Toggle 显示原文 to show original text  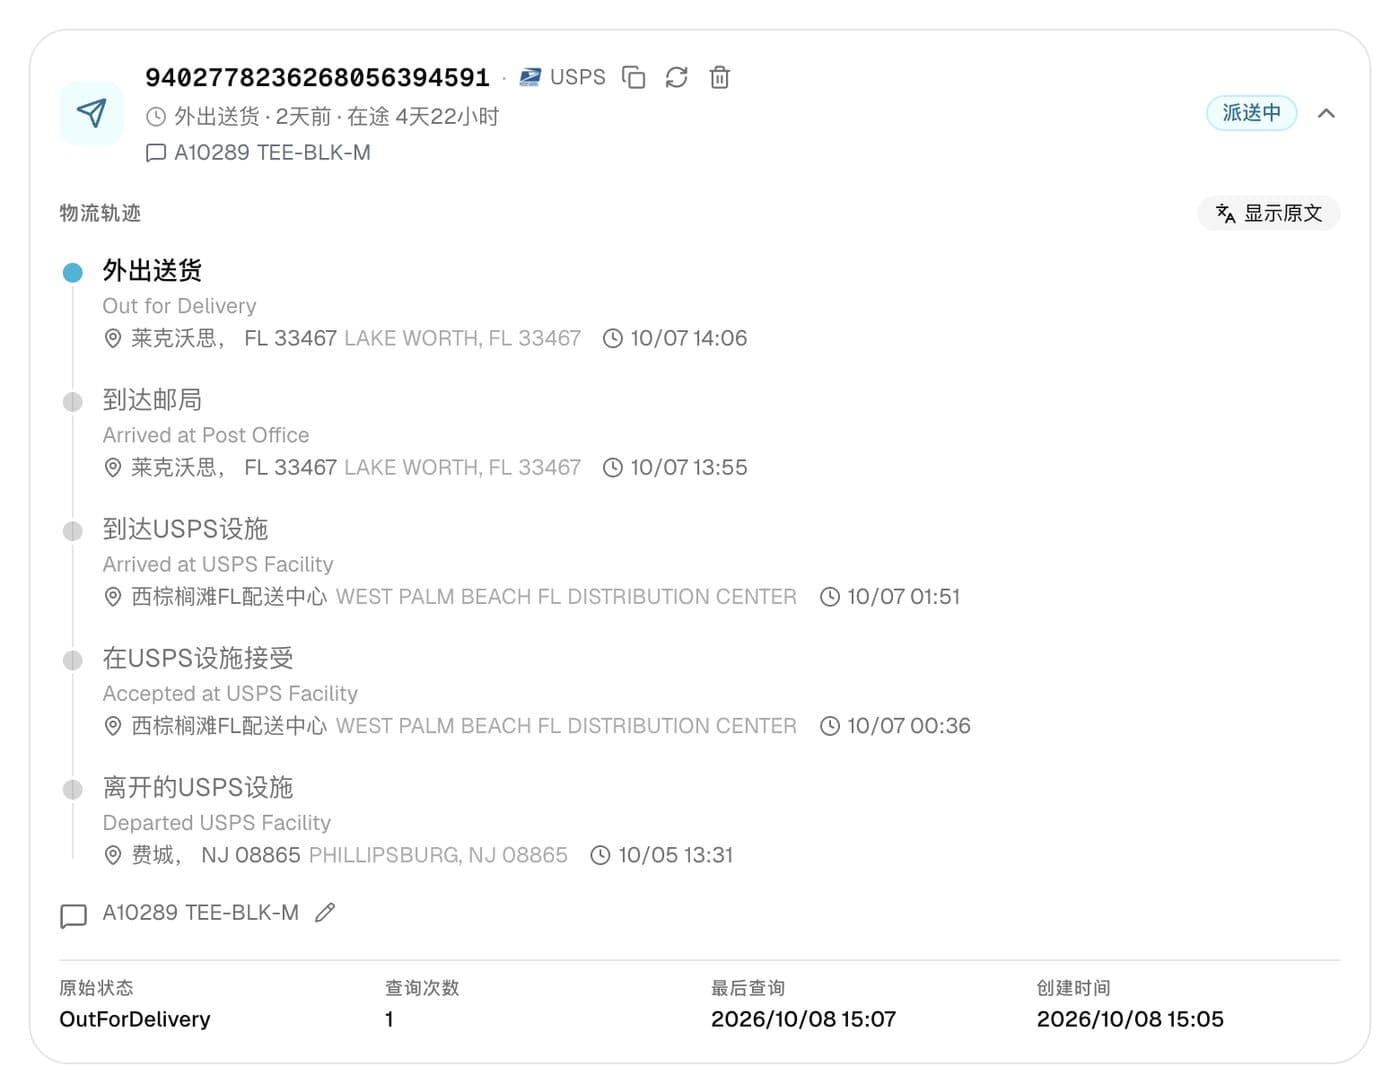[1269, 213]
